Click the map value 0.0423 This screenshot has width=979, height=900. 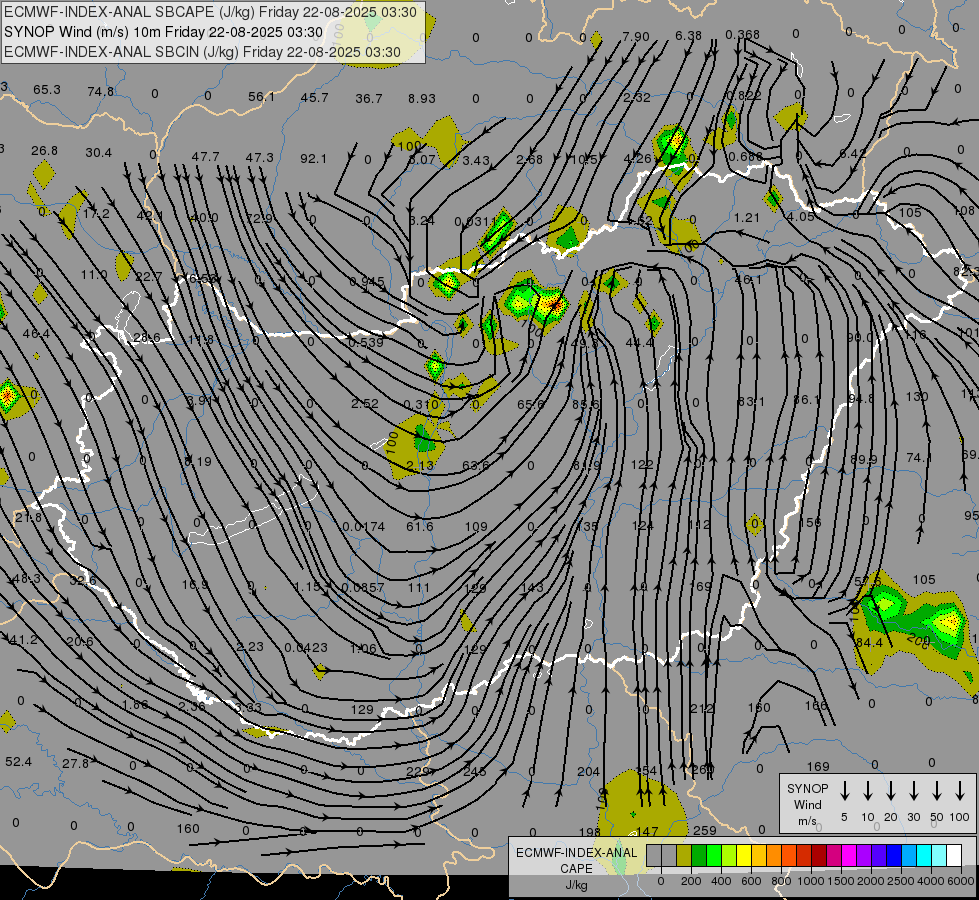pyautogui.click(x=306, y=648)
